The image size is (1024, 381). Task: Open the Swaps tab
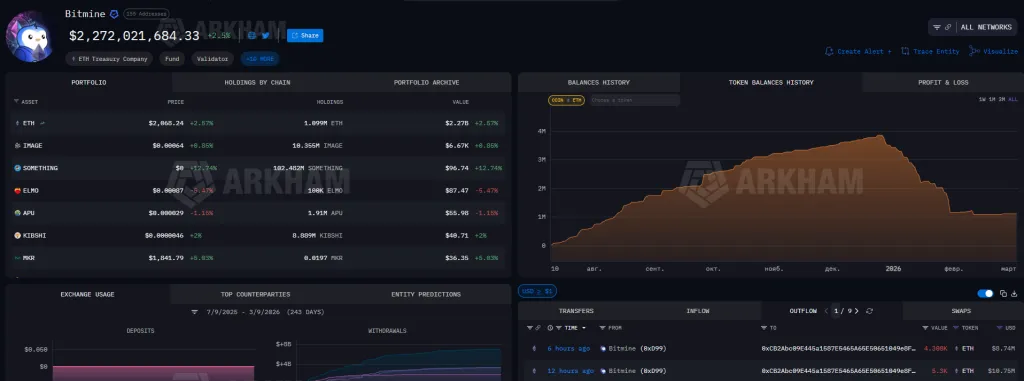click(961, 311)
